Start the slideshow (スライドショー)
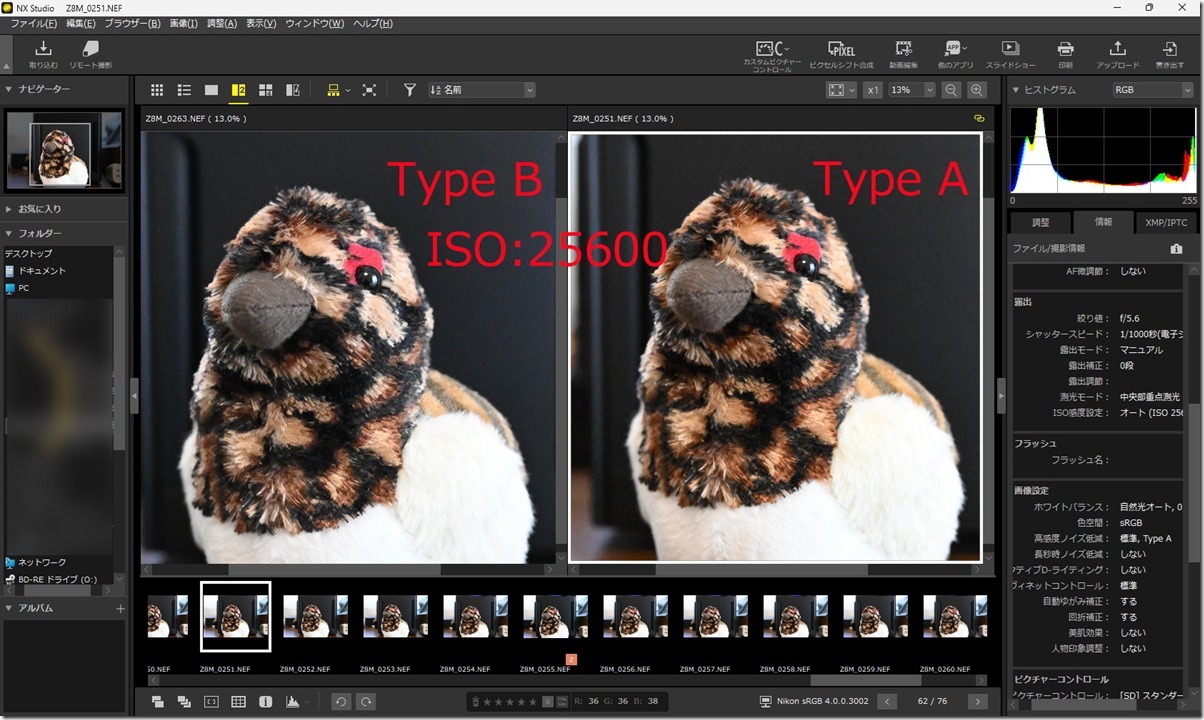The height and width of the screenshot is (720, 1204). pos(1010,54)
